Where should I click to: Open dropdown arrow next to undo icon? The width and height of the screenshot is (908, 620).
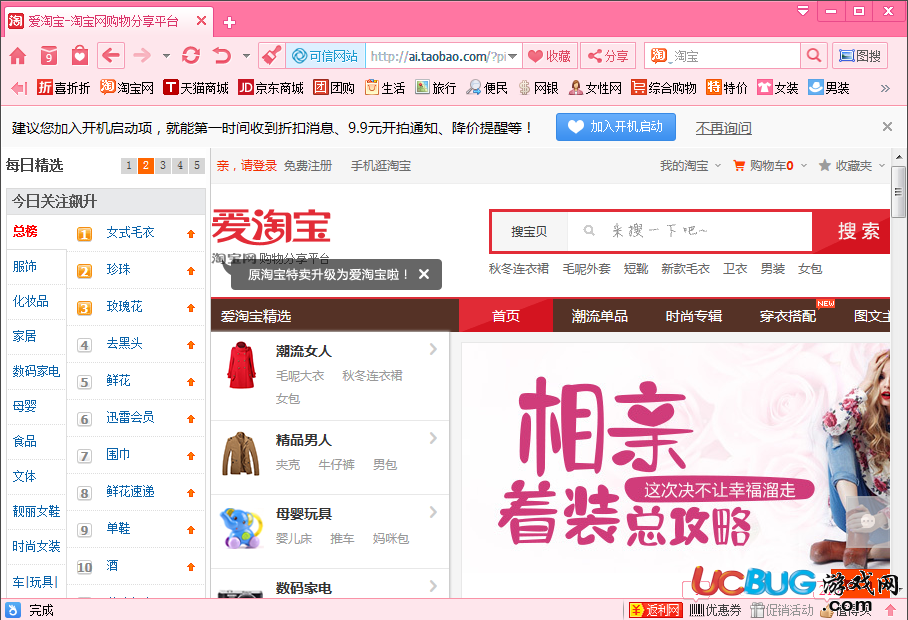coord(246,56)
